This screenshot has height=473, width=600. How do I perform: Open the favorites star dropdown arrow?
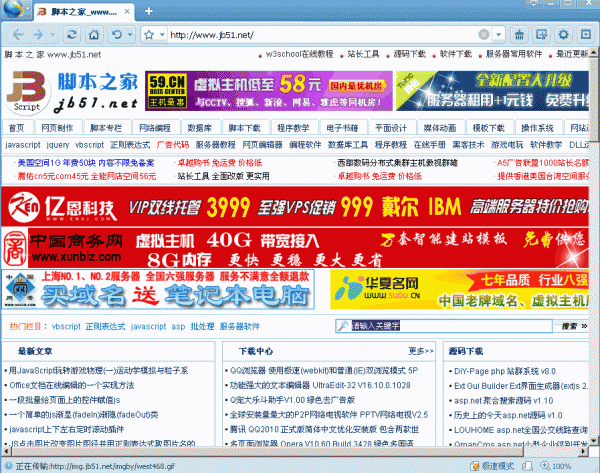tap(162, 35)
